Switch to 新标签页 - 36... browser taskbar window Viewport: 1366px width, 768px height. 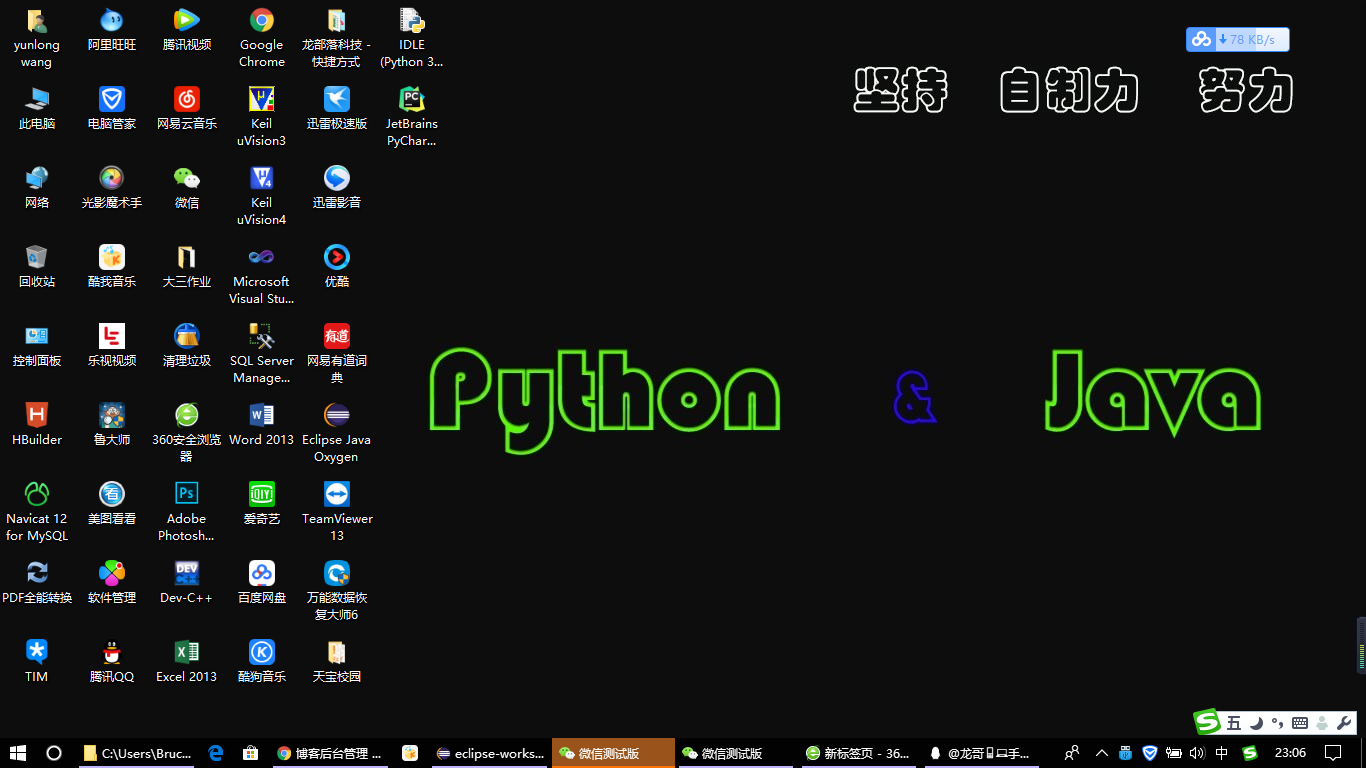859,753
